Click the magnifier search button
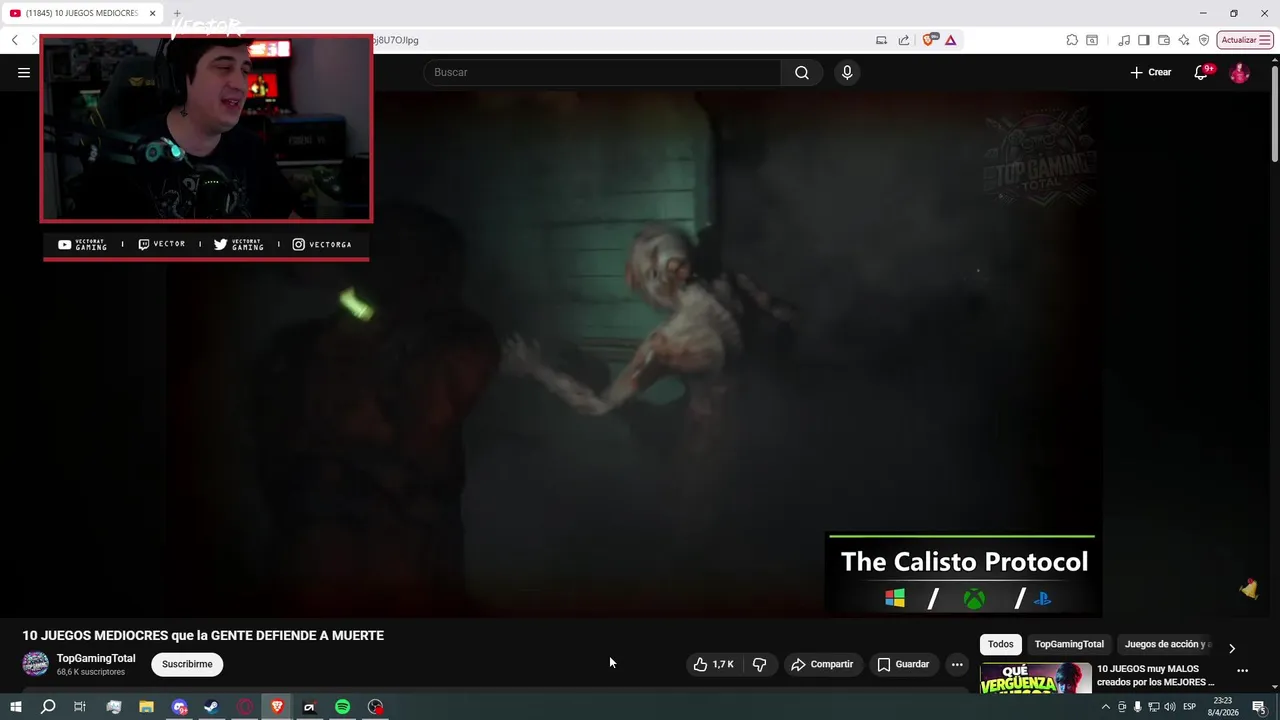 pos(802,72)
